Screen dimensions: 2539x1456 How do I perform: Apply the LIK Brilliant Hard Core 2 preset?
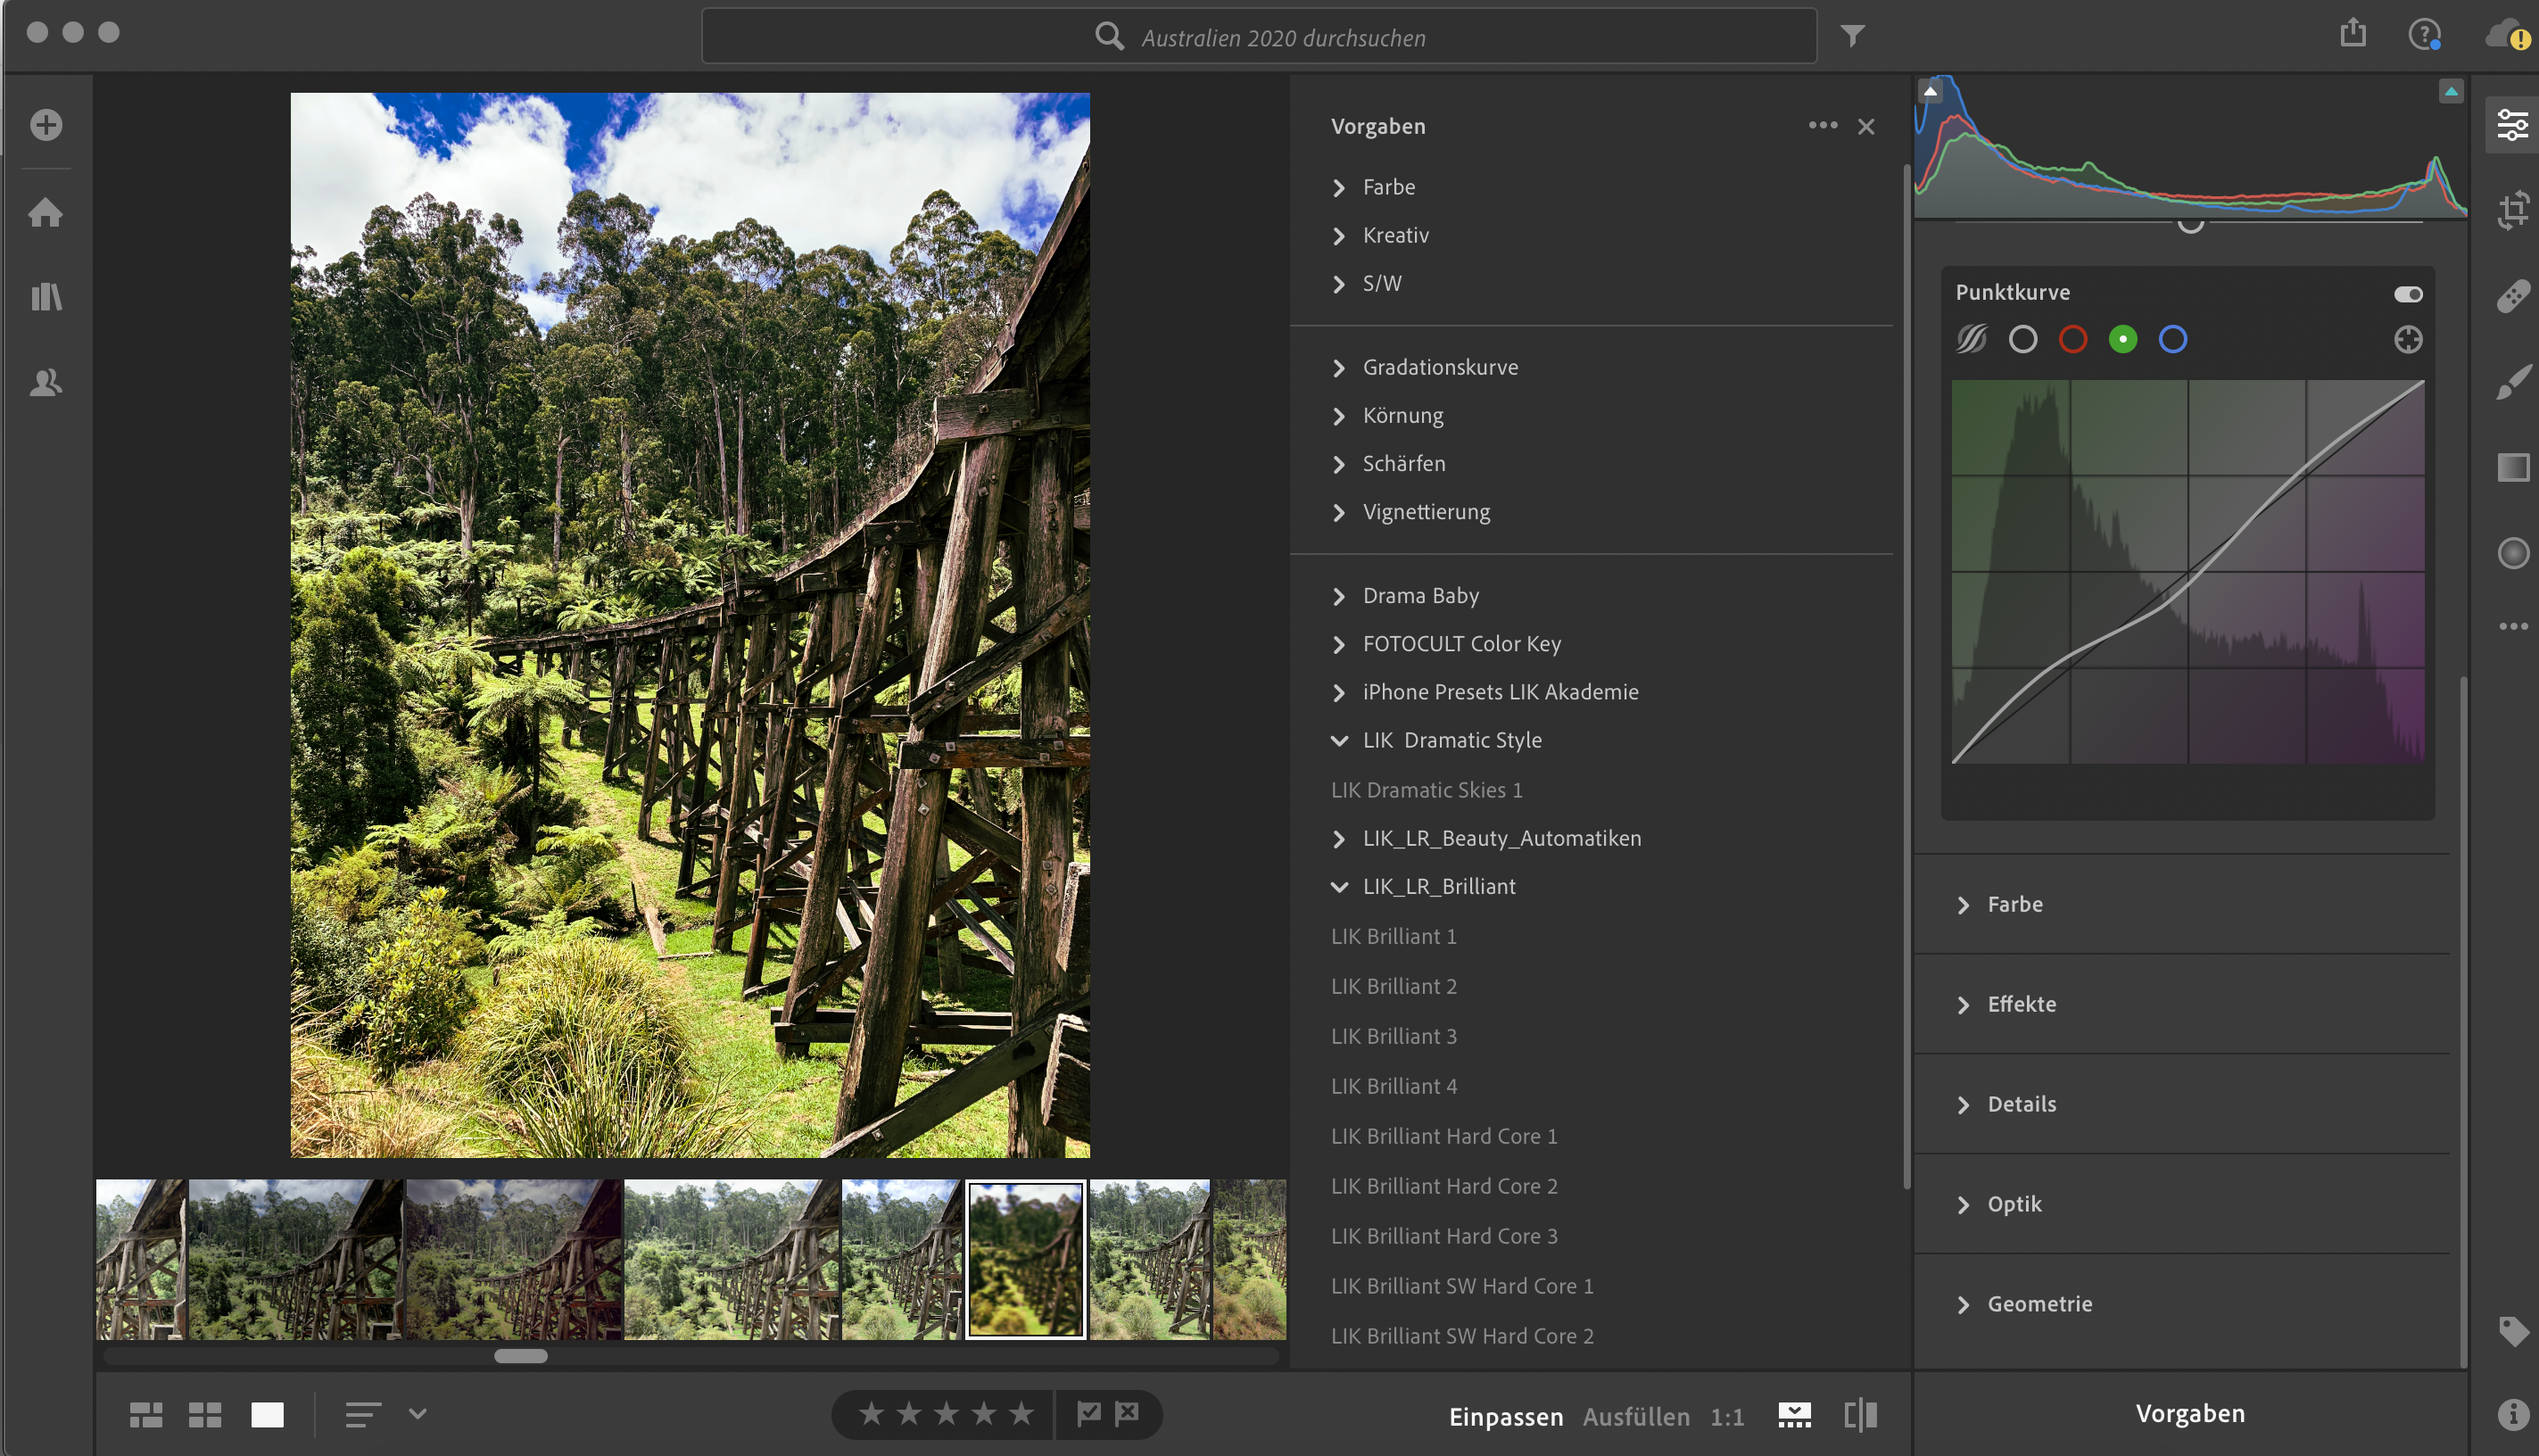tap(1443, 1186)
